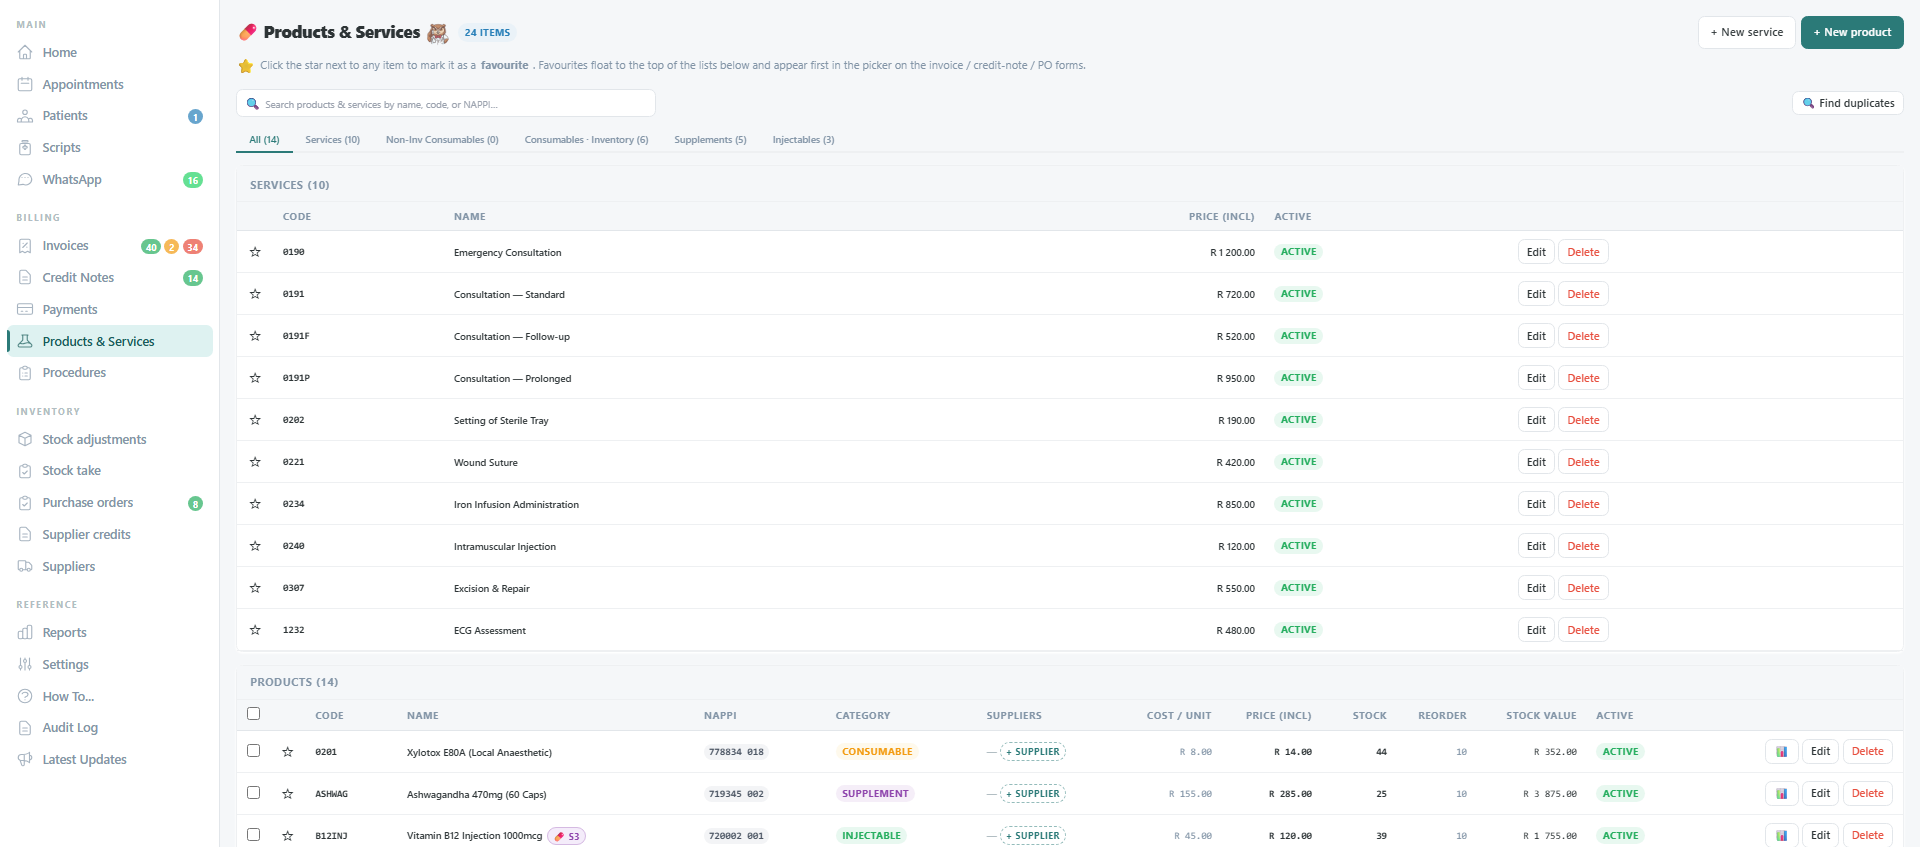Image resolution: width=1920 pixels, height=847 pixels.
Task: Open Settings from the sidebar
Action: (x=110, y=665)
